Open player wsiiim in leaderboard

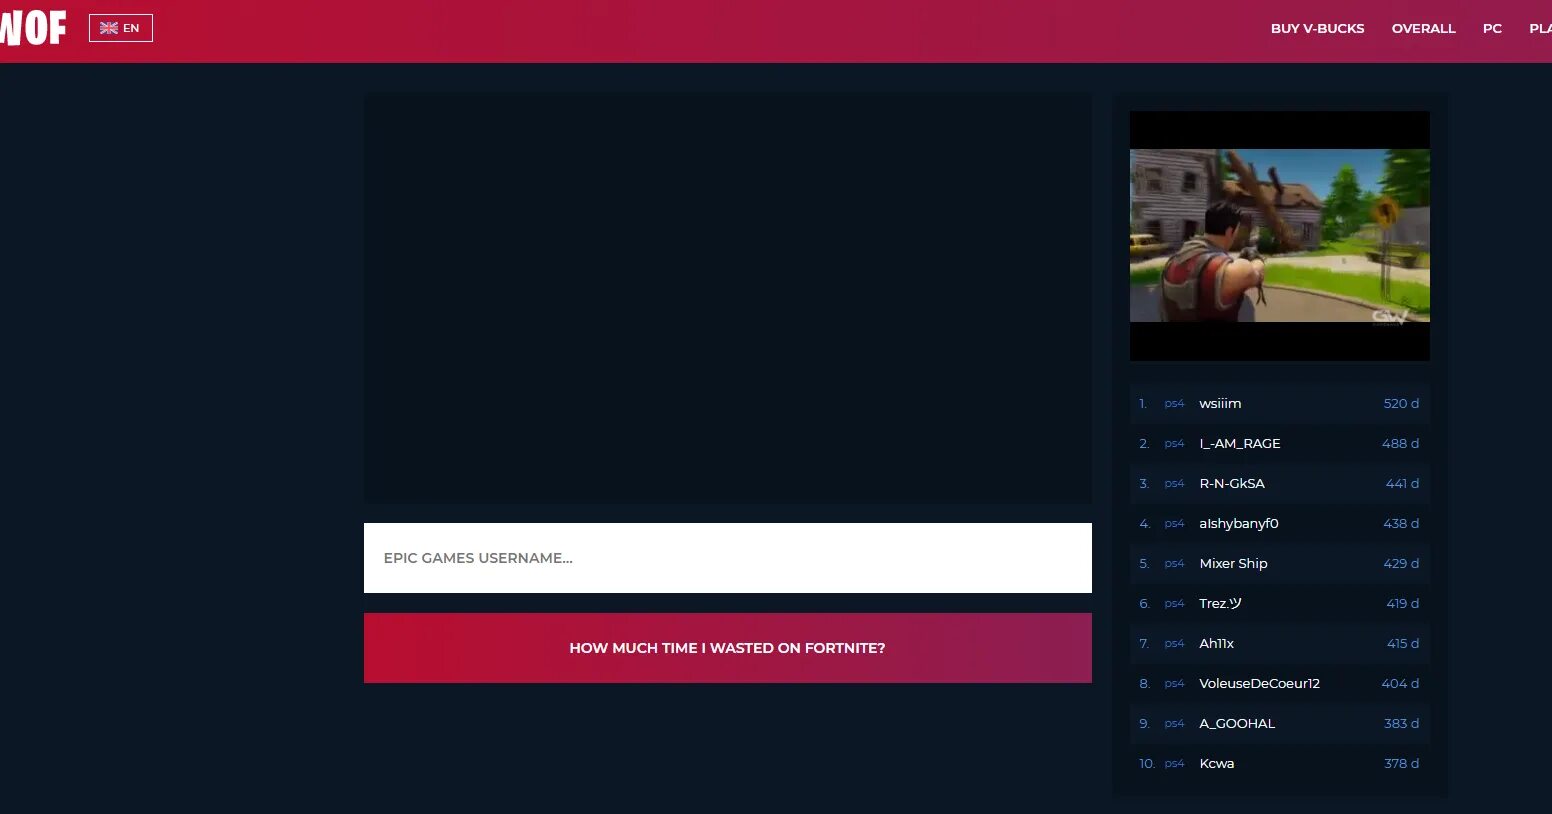[x=1220, y=404]
